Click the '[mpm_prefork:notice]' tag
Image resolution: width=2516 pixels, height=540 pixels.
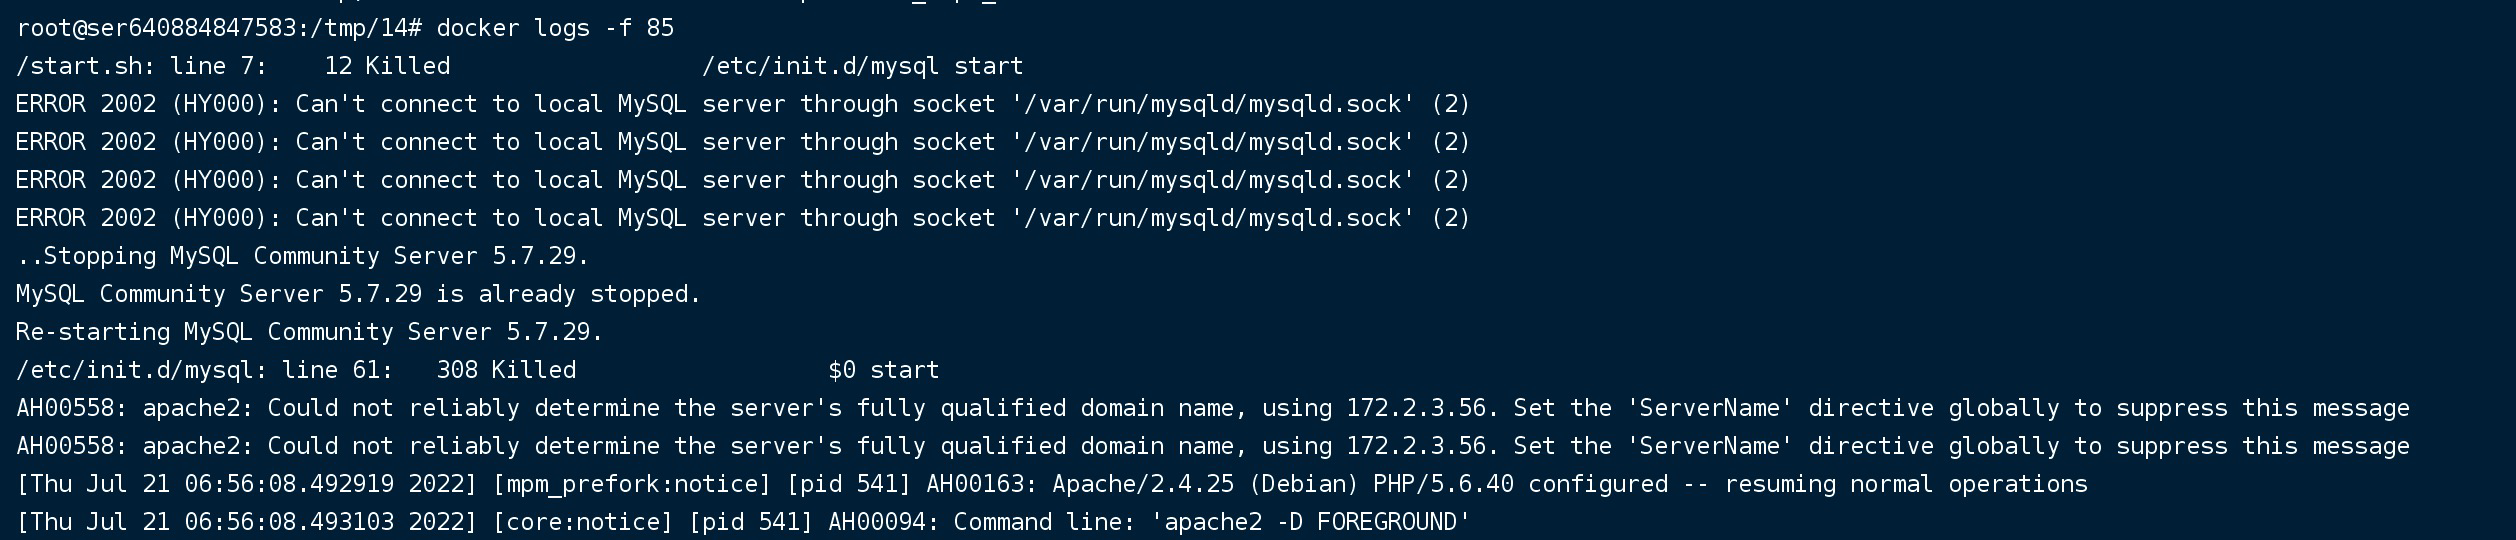631,484
